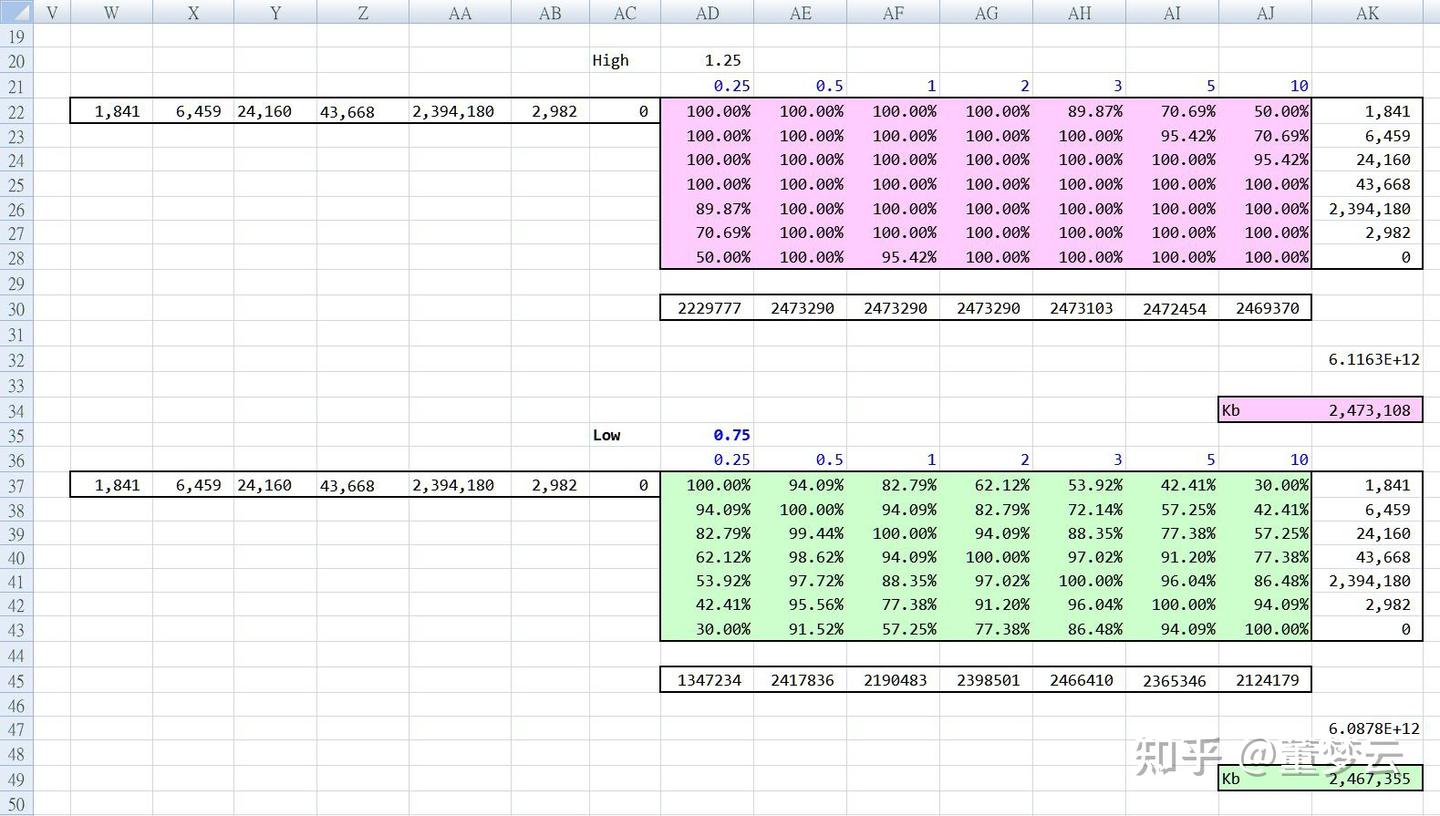Select row header 45
Viewport: 1440px width, 816px height.
click(16, 680)
